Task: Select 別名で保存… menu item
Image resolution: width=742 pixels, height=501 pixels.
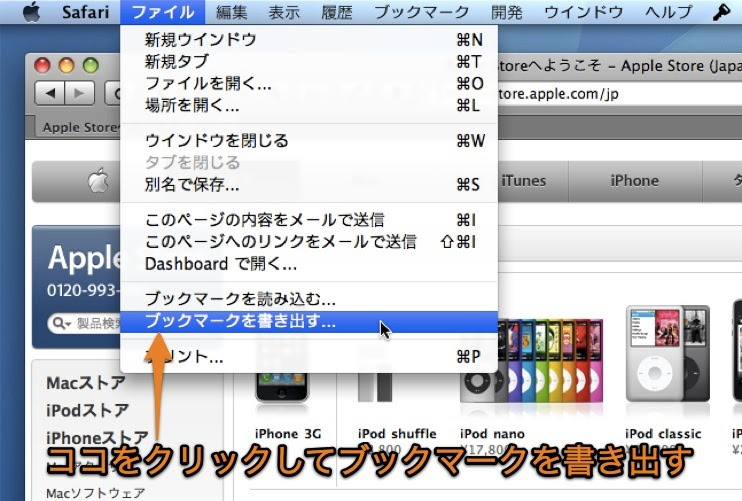Action: click(x=309, y=184)
